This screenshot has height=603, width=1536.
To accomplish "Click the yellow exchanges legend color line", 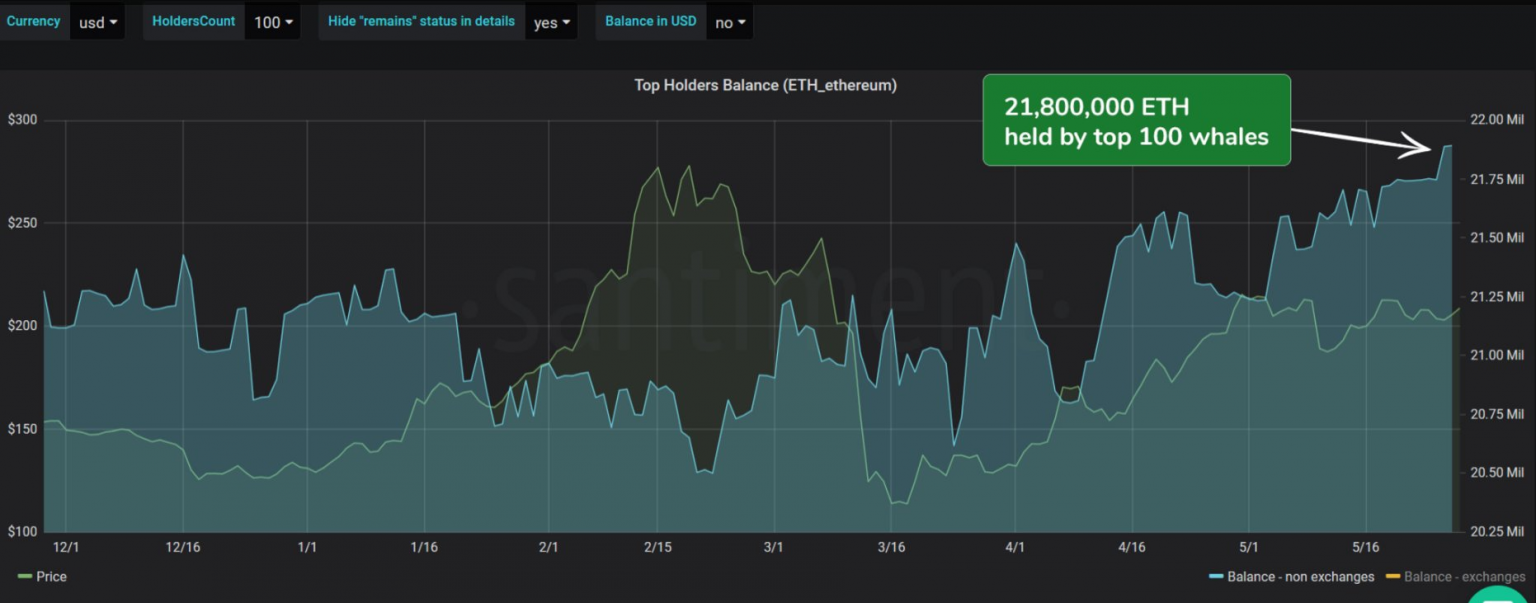I will click(x=1392, y=577).
